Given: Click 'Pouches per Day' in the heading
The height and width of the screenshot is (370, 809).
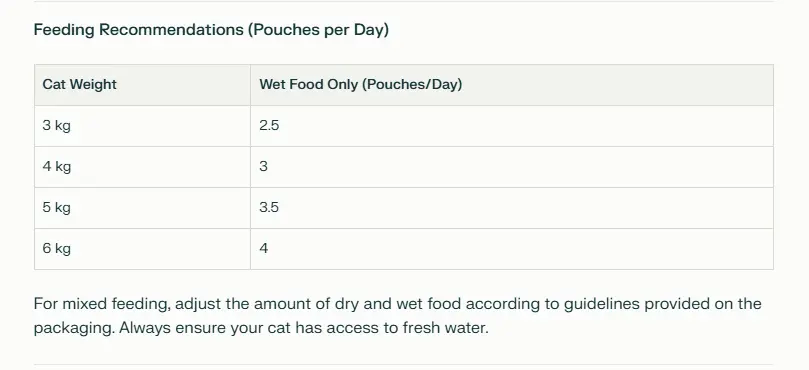Looking at the screenshot, I should point(318,30).
